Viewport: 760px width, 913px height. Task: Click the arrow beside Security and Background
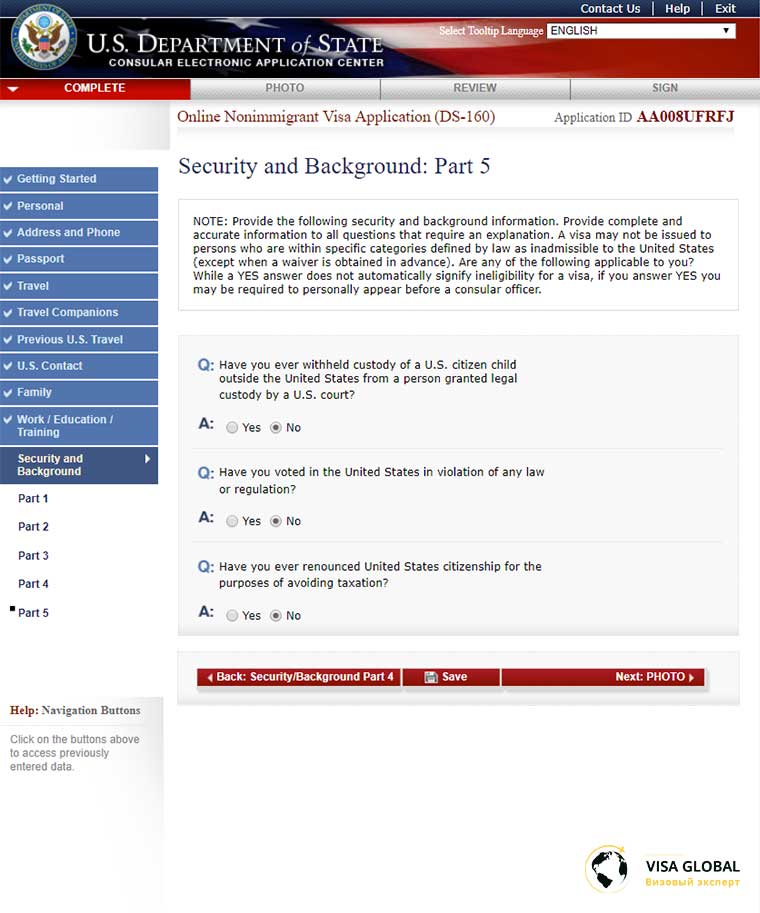(147, 459)
